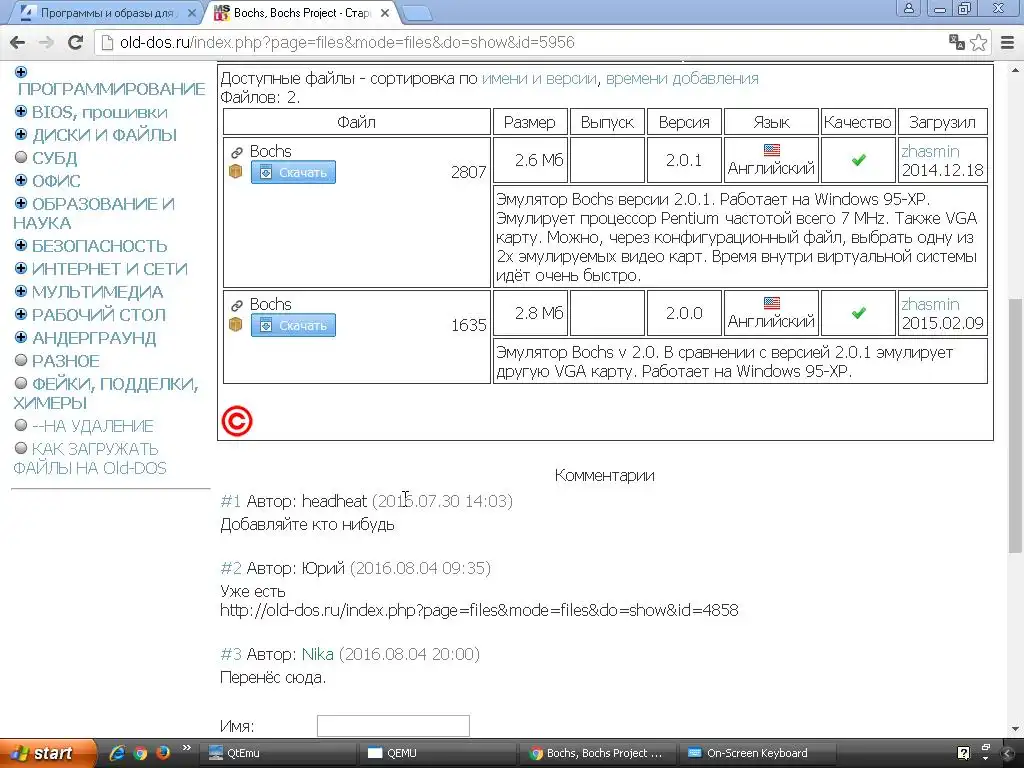Screen dimensions: 1024x768
Task: Click the package box icon for Bochs 2807
Action: (x=236, y=171)
